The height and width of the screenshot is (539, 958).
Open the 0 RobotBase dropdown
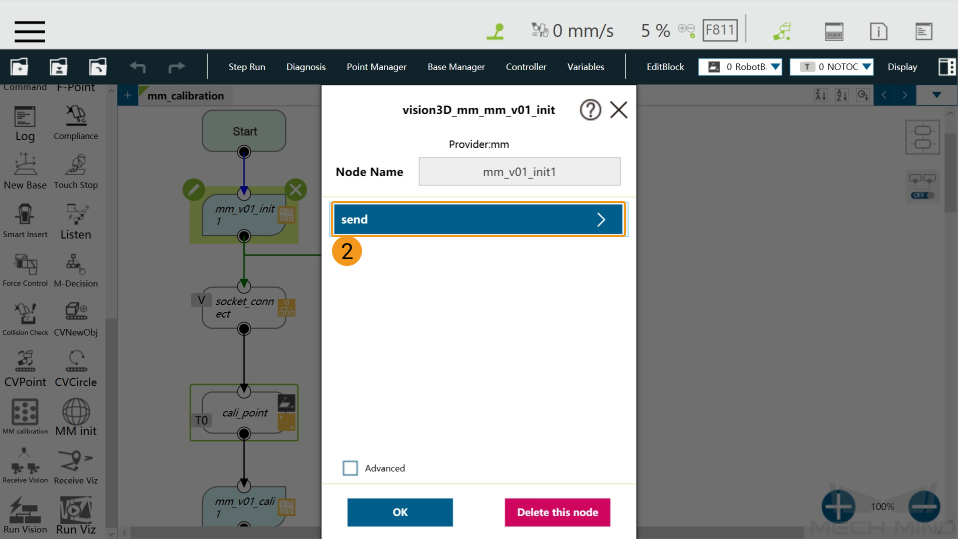(x=740, y=67)
